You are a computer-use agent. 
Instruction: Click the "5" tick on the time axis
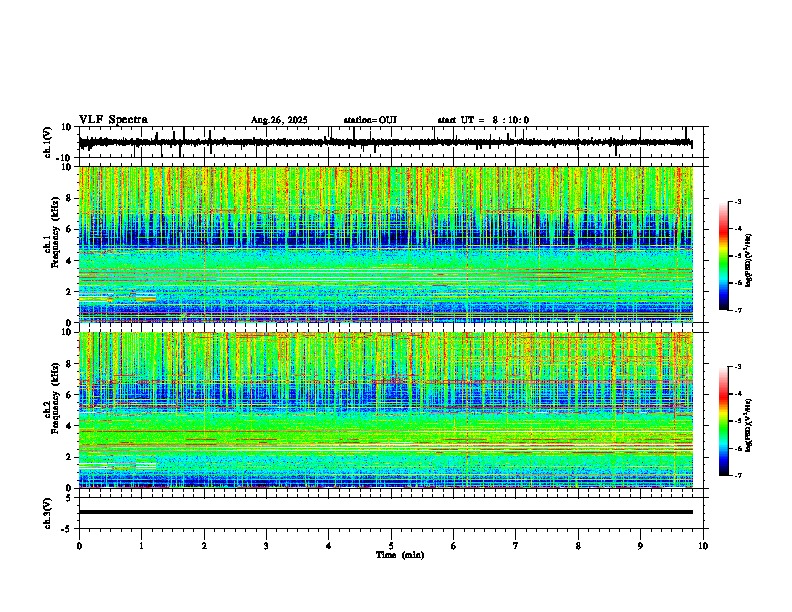391,546
